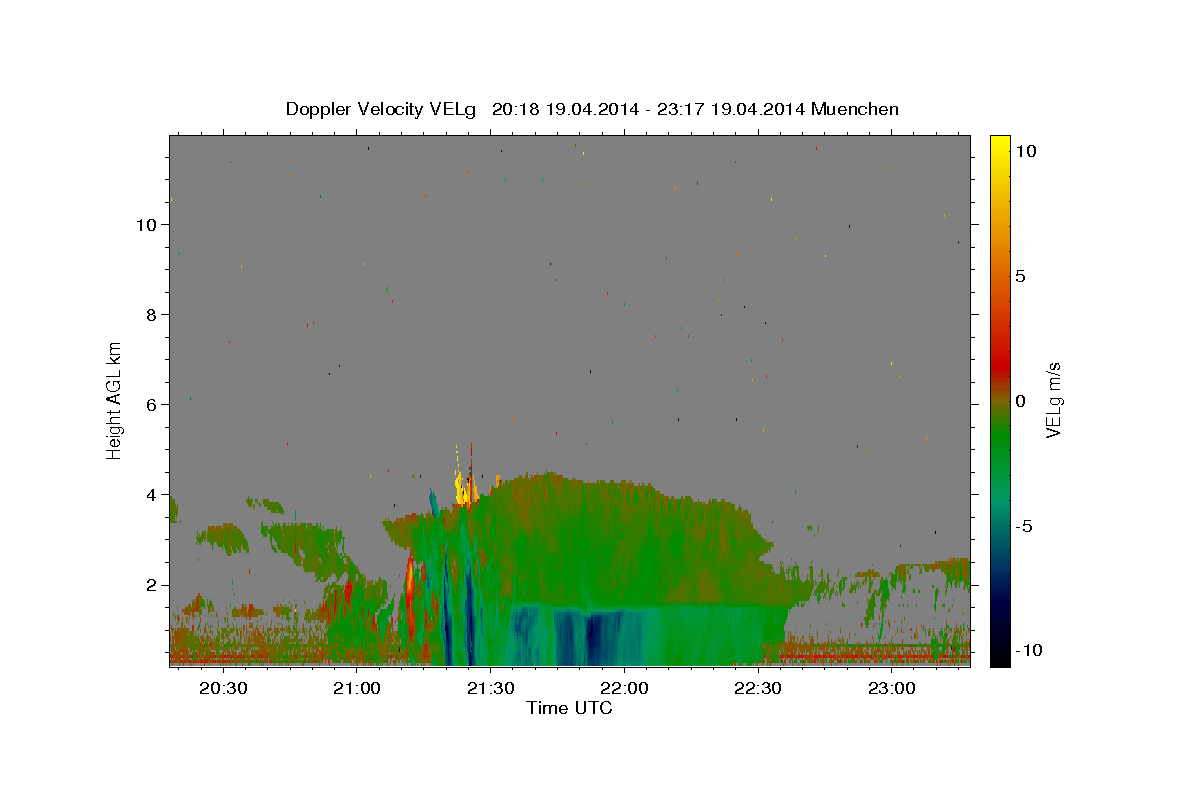1200x800 pixels.
Task: Click the colorbar value -5
Action: click(x=1024, y=526)
